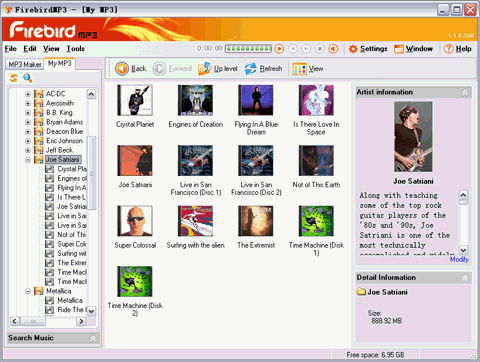480x362 pixels.
Task: Collapse the Detail Information panel
Action: click(x=465, y=278)
